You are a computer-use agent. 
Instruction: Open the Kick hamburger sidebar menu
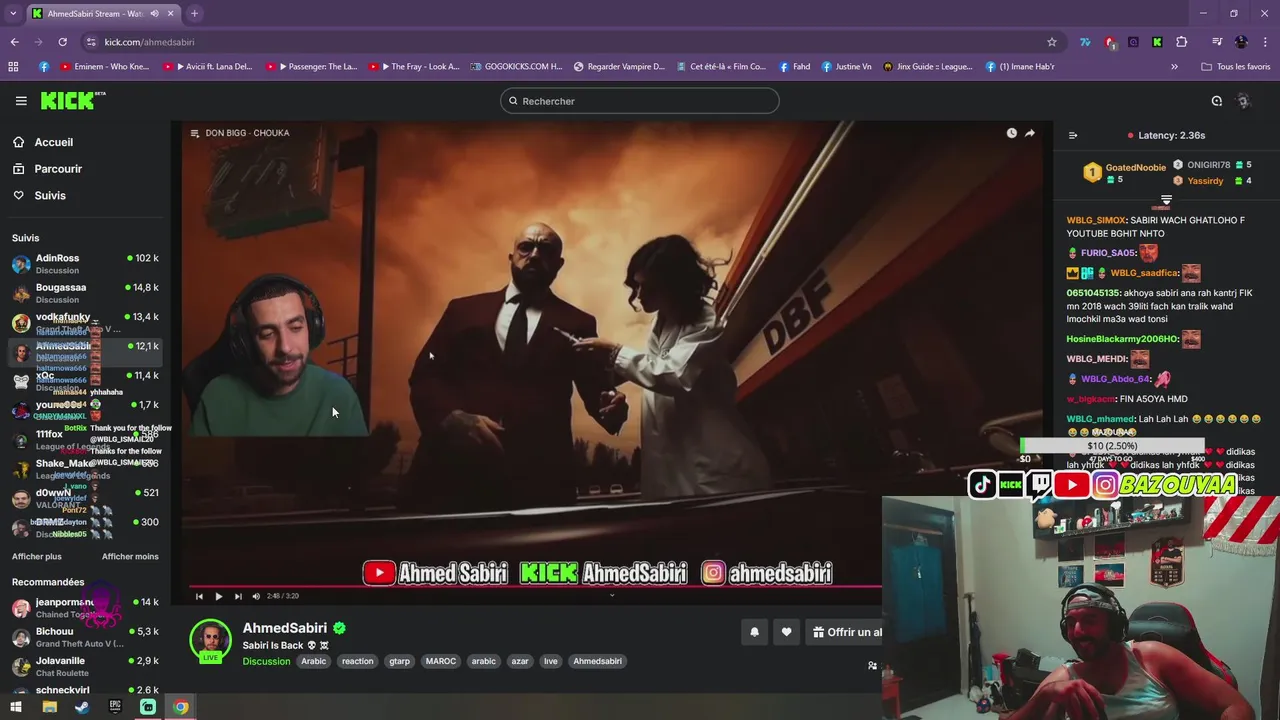click(21, 101)
